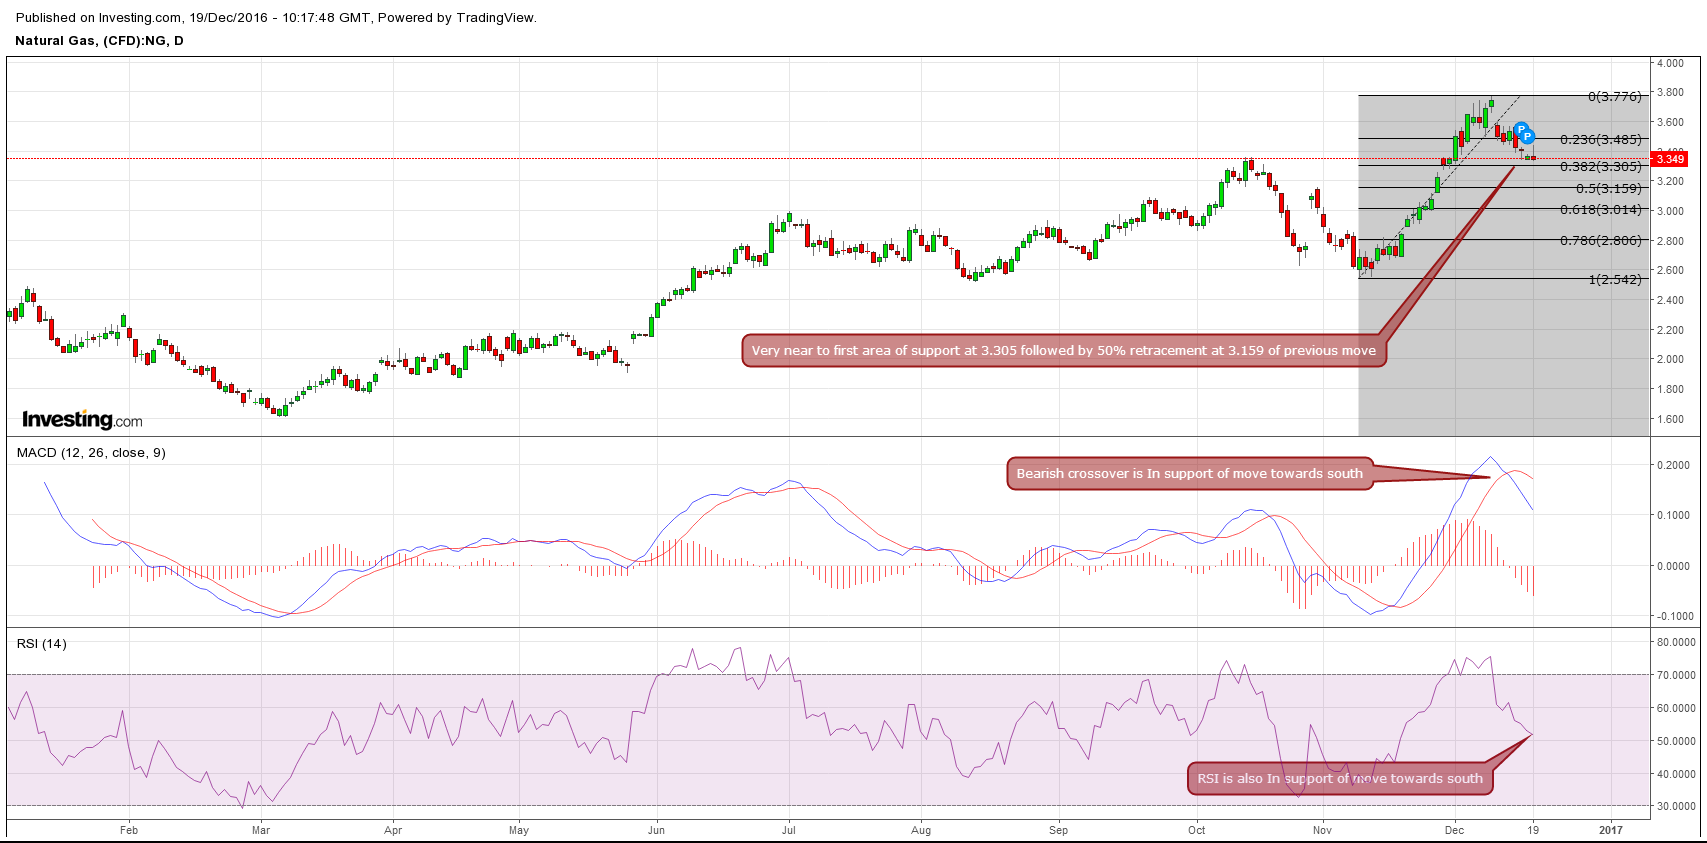Click the Mar label on the time axis

pos(261,830)
